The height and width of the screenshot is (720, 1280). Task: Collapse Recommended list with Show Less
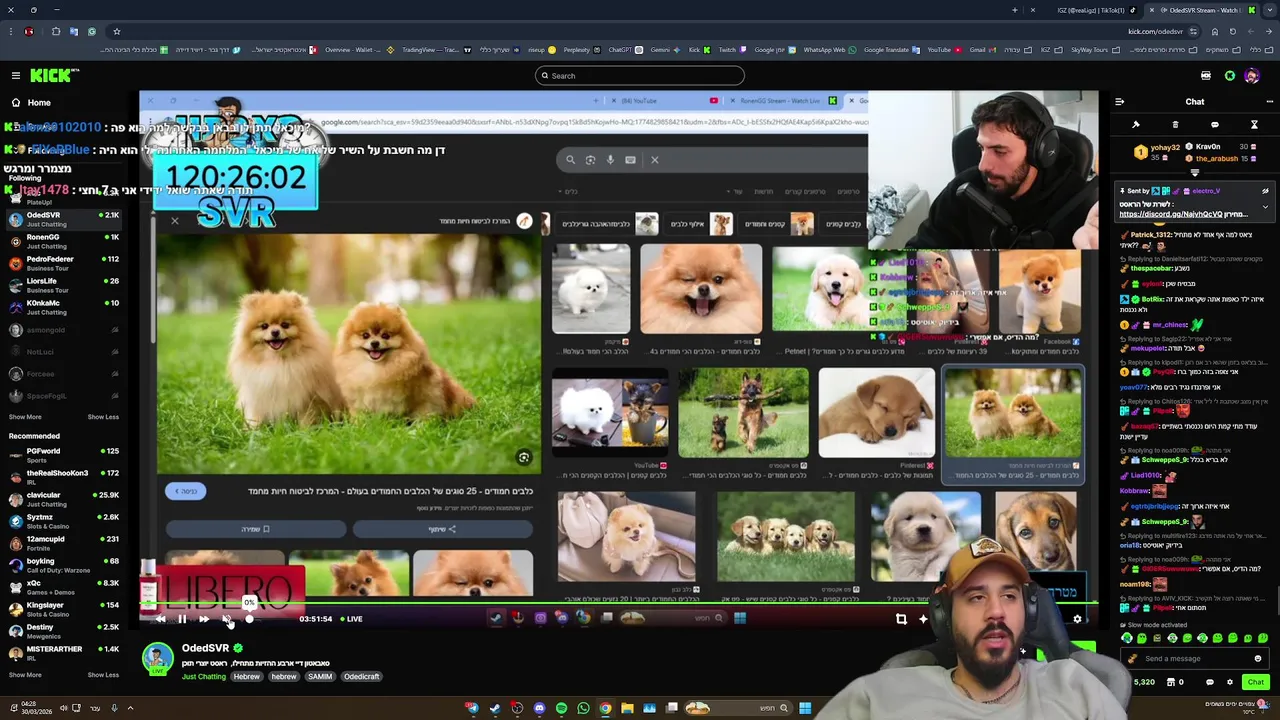[x=103, y=675]
